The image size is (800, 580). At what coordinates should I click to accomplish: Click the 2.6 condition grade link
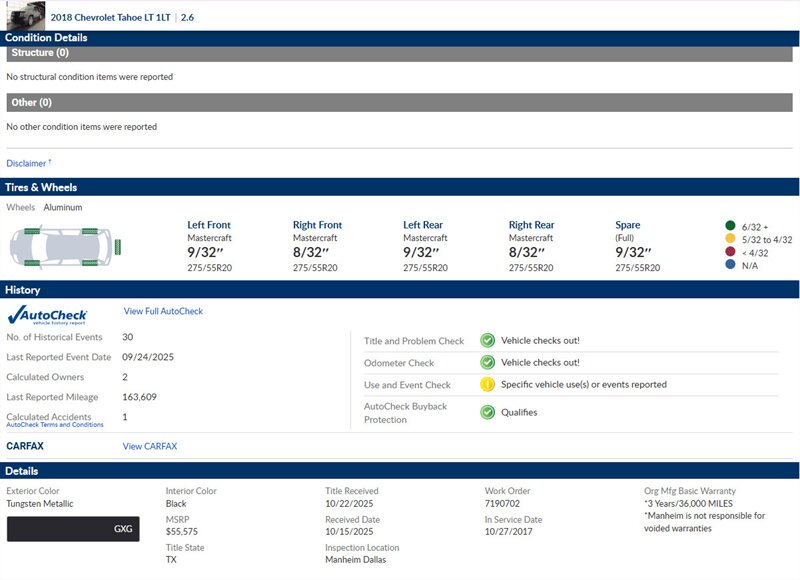click(x=187, y=17)
